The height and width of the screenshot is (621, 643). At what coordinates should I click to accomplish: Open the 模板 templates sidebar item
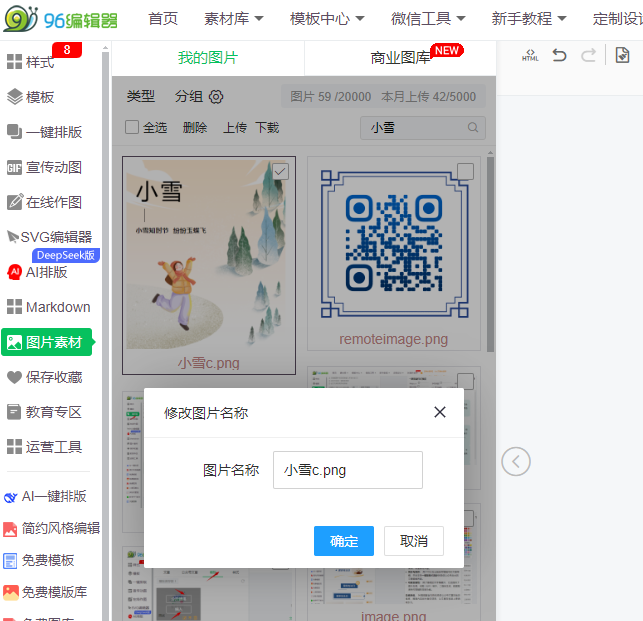[x=40, y=97]
